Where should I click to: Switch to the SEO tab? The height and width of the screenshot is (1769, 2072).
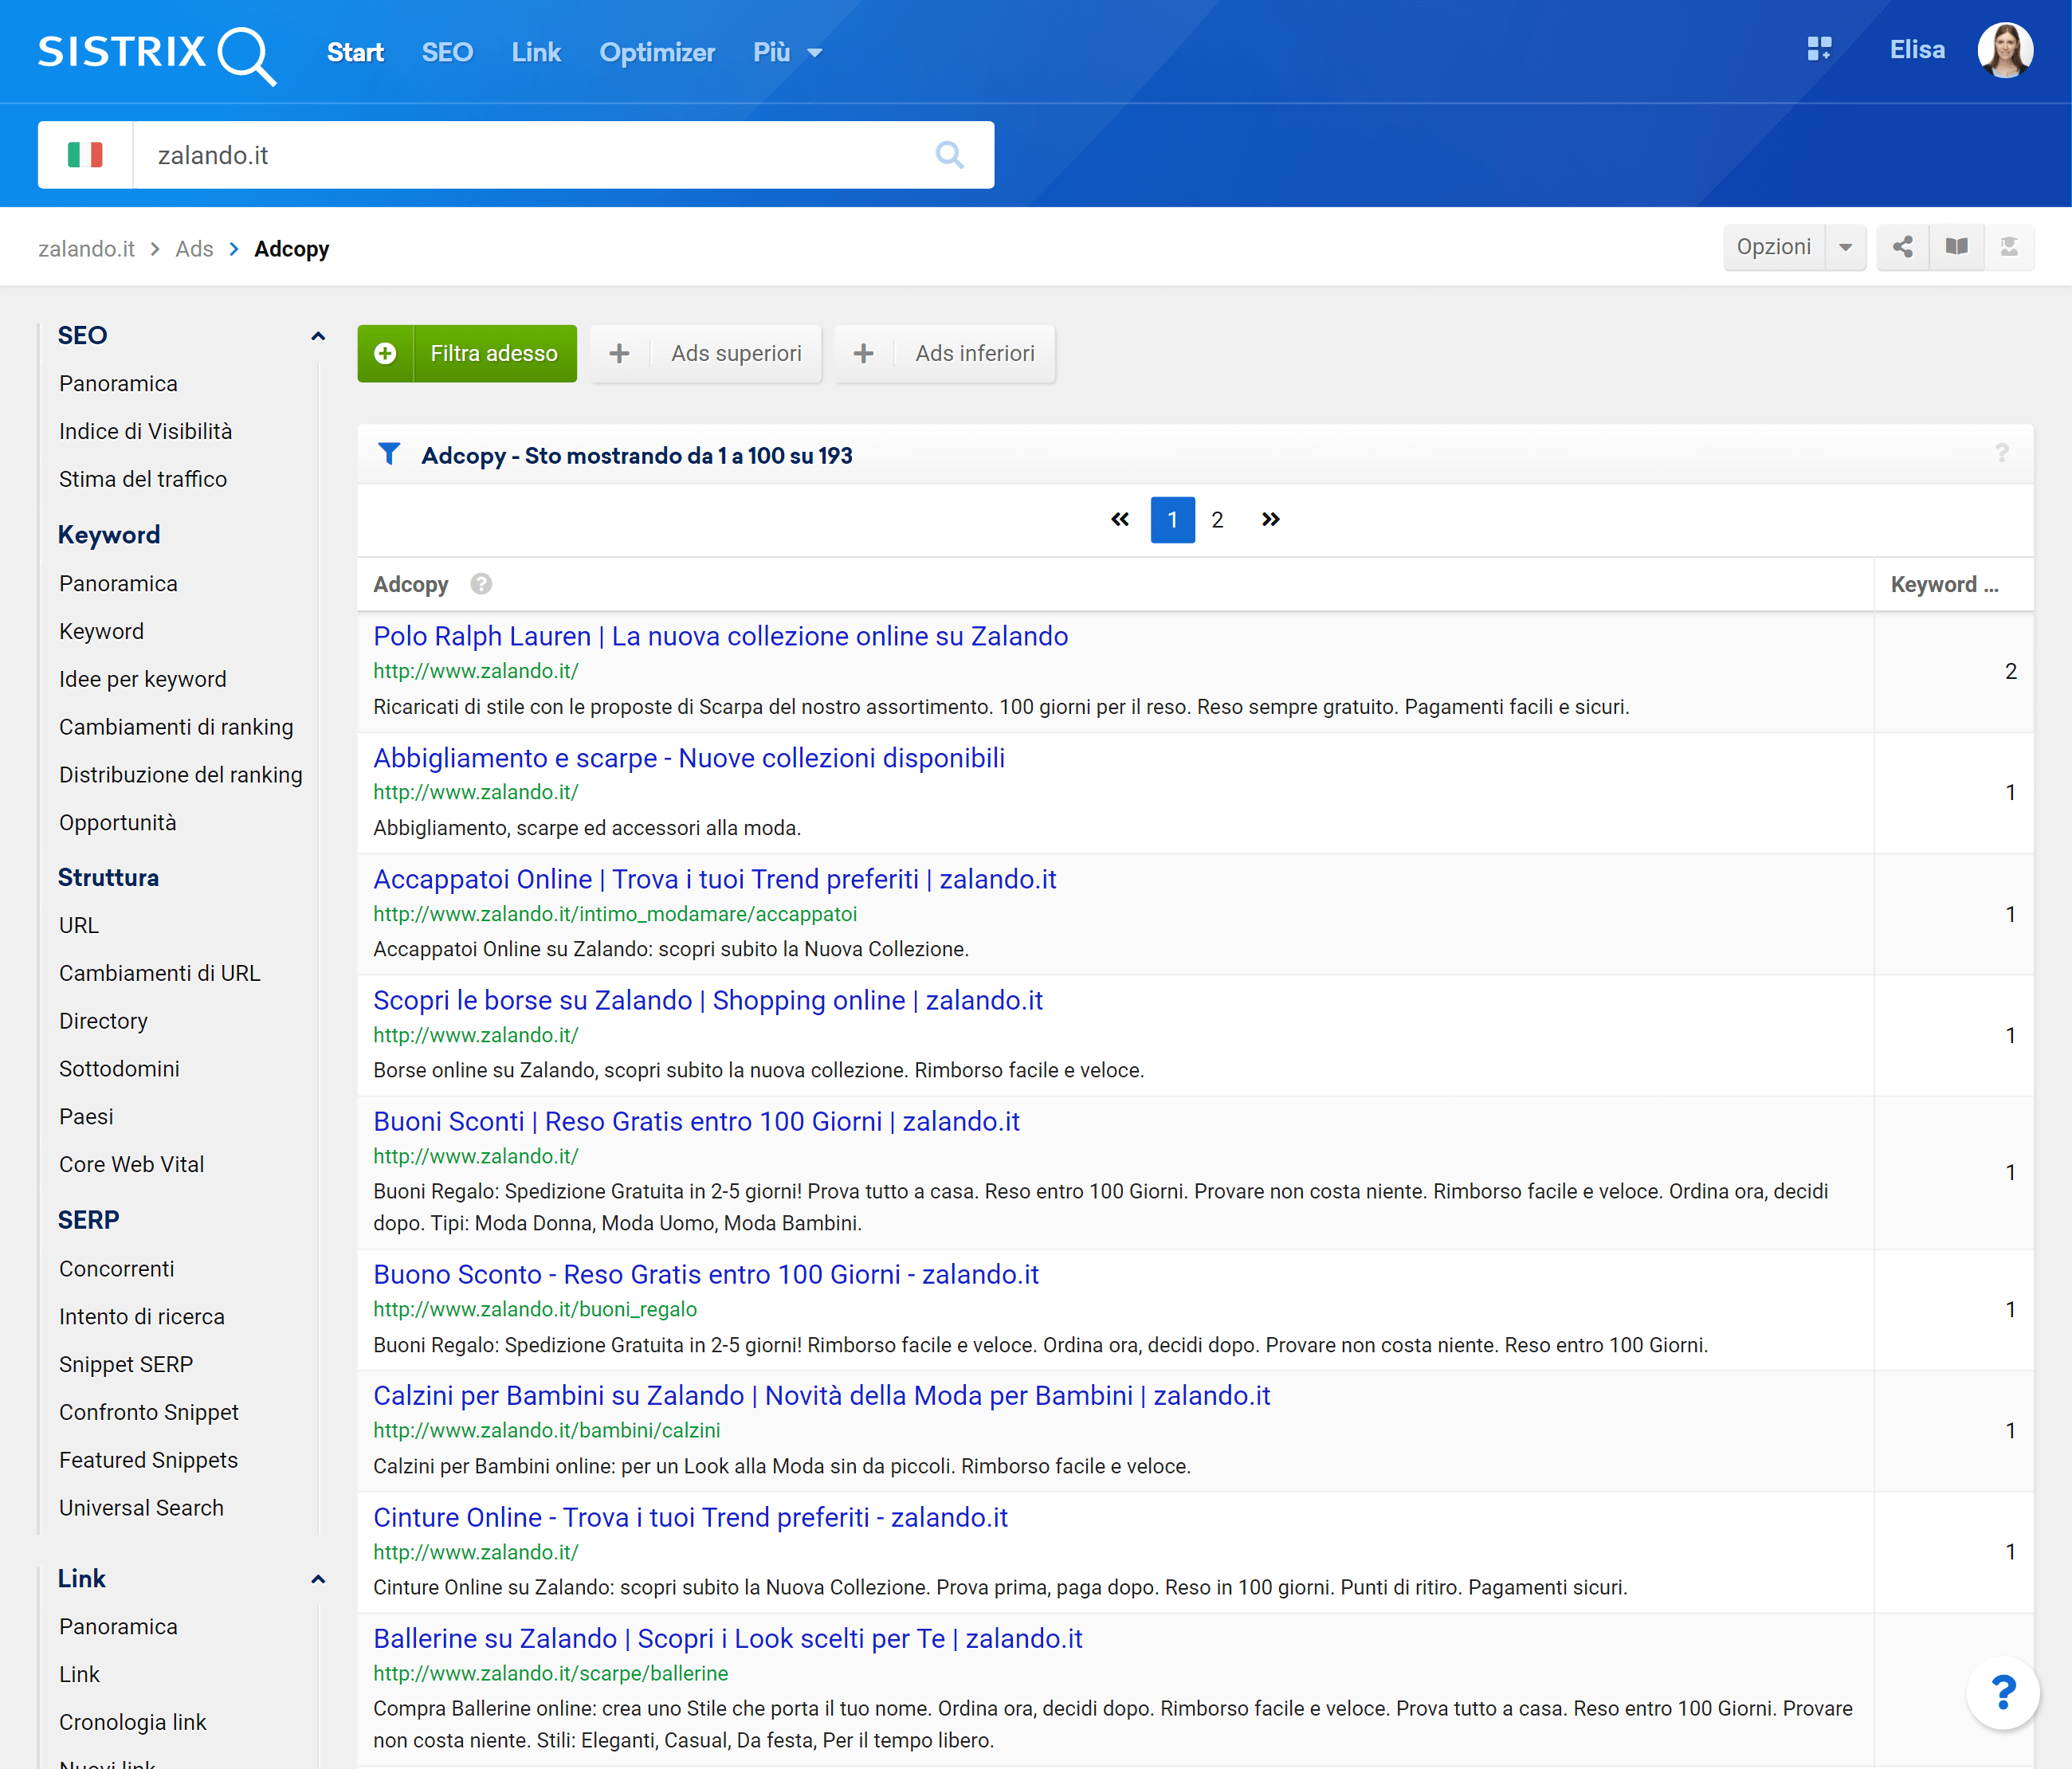[447, 52]
